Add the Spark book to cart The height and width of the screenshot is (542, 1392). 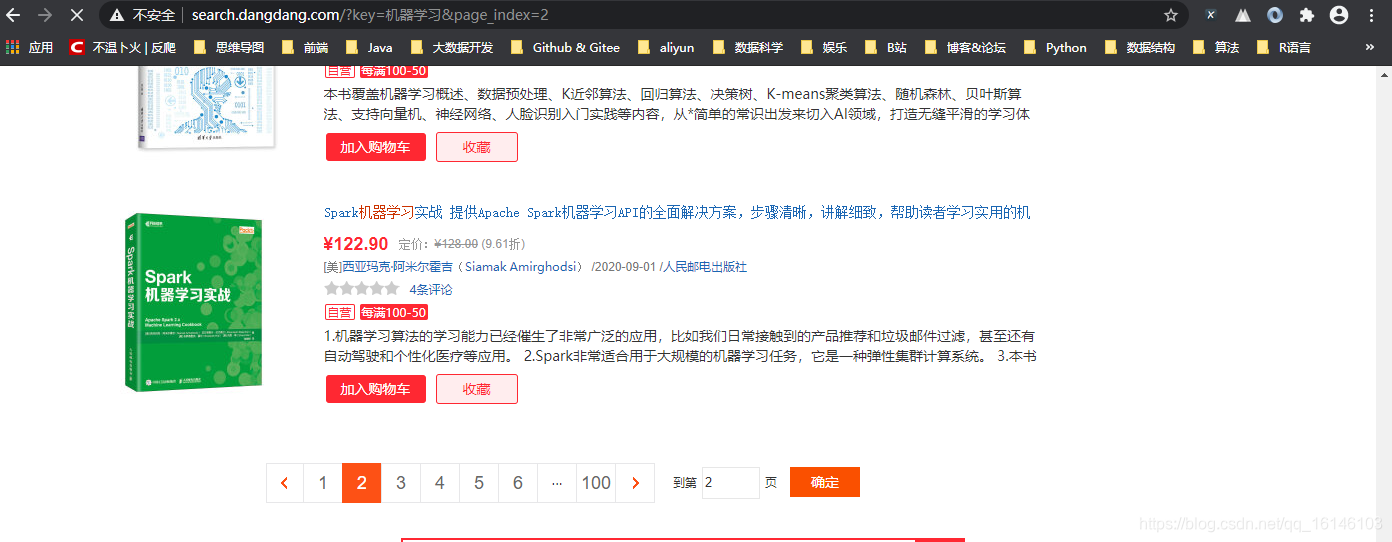click(375, 389)
